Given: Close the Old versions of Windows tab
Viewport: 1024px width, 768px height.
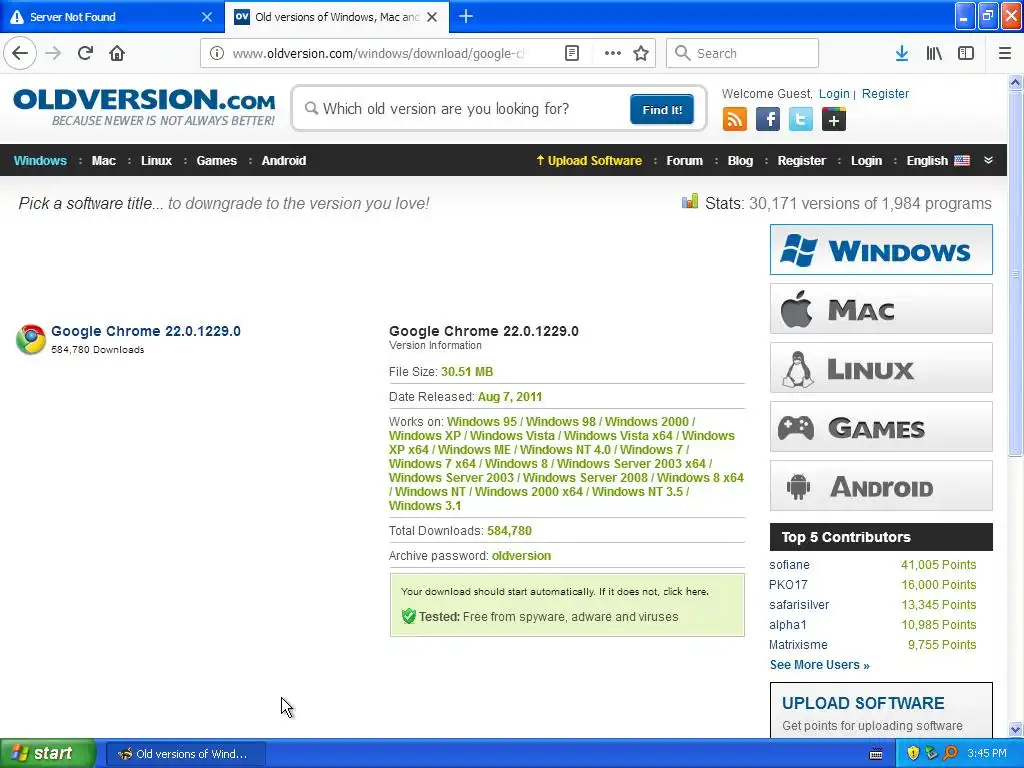Looking at the screenshot, I should pyautogui.click(x=432, y=17).
